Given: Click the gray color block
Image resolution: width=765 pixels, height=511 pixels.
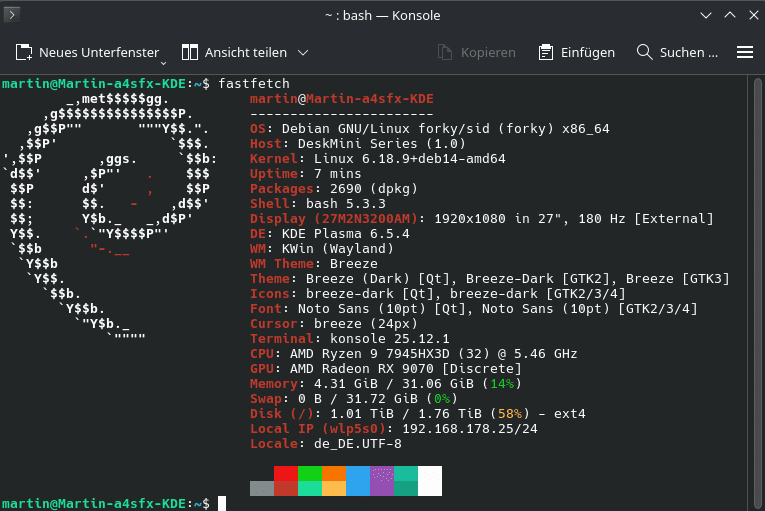Looking at the screenshot, I should pos(262,489).
